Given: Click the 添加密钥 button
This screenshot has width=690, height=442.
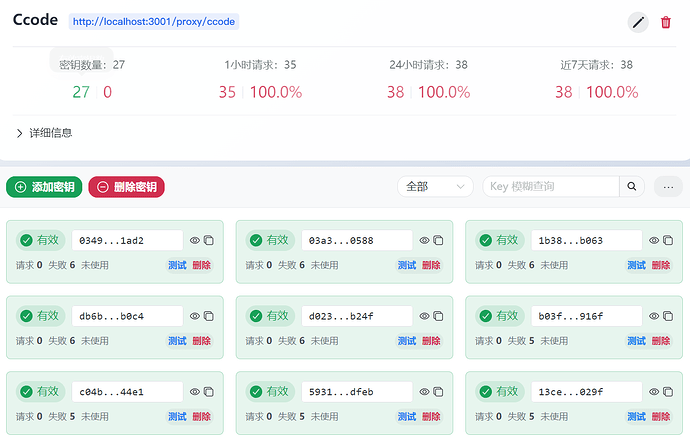Looking at the screenshot, I should [44, 187].
